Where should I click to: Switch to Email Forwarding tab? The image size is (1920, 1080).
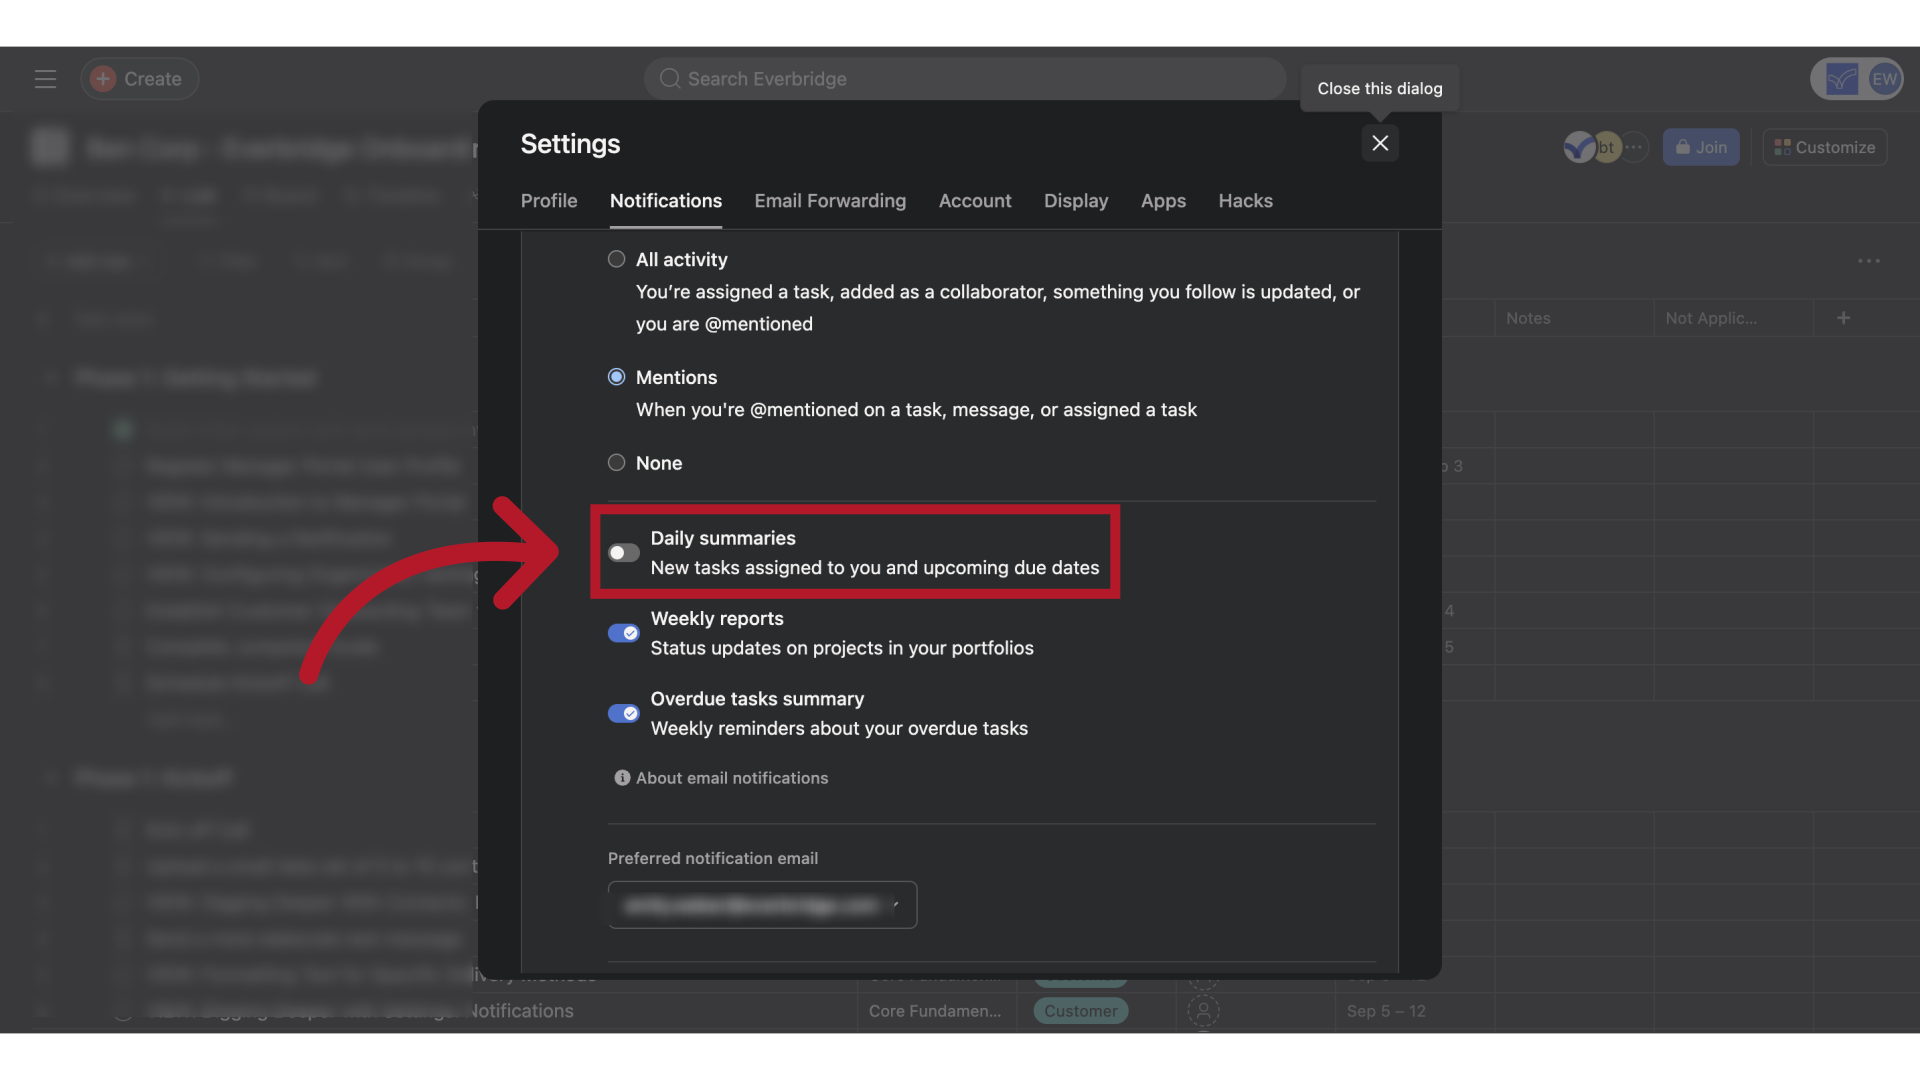tap(831, 200)
